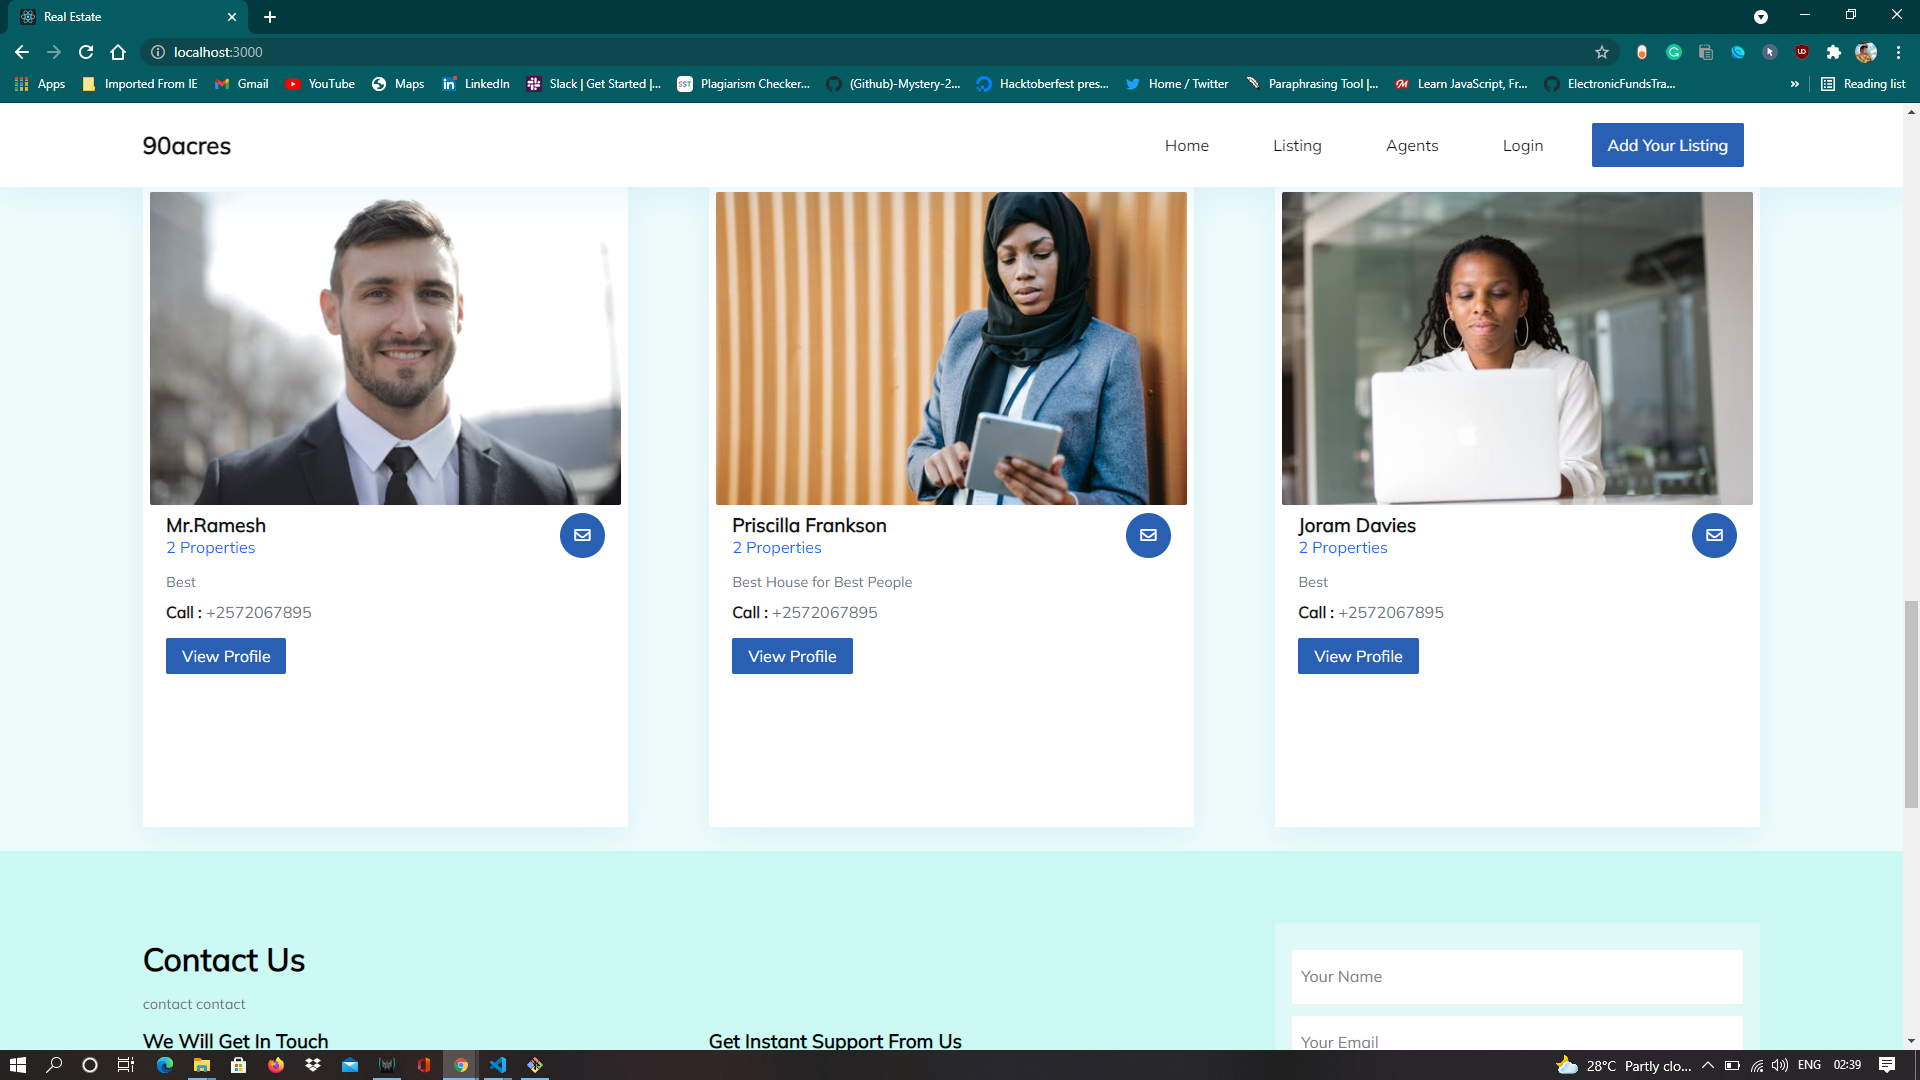
Task: Go to the browser home page icon
Action: 118,52
